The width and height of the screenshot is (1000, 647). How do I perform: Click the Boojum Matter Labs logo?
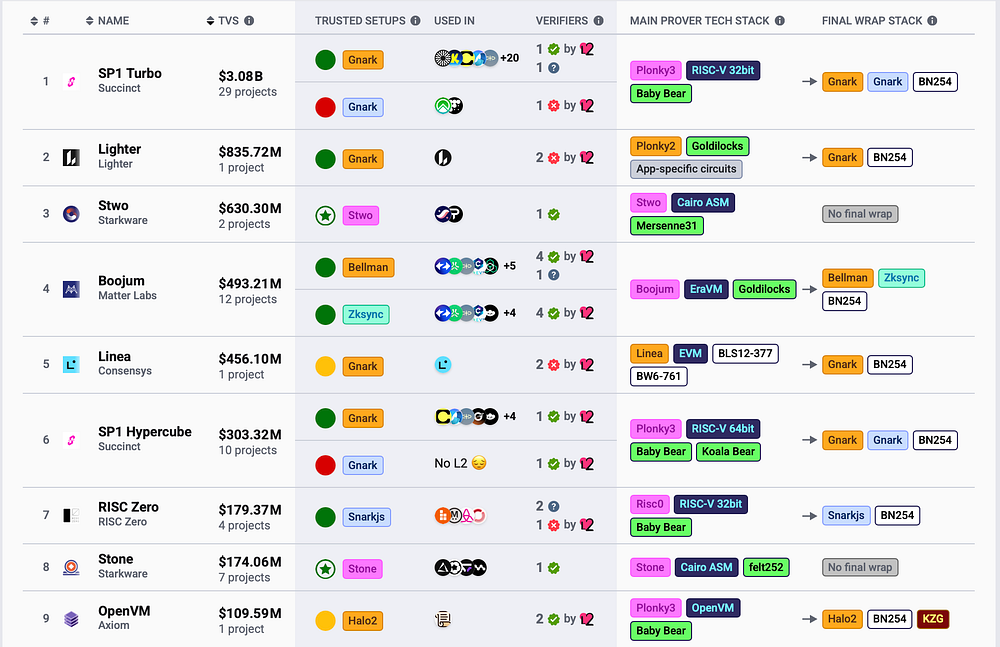coord(71,289)
